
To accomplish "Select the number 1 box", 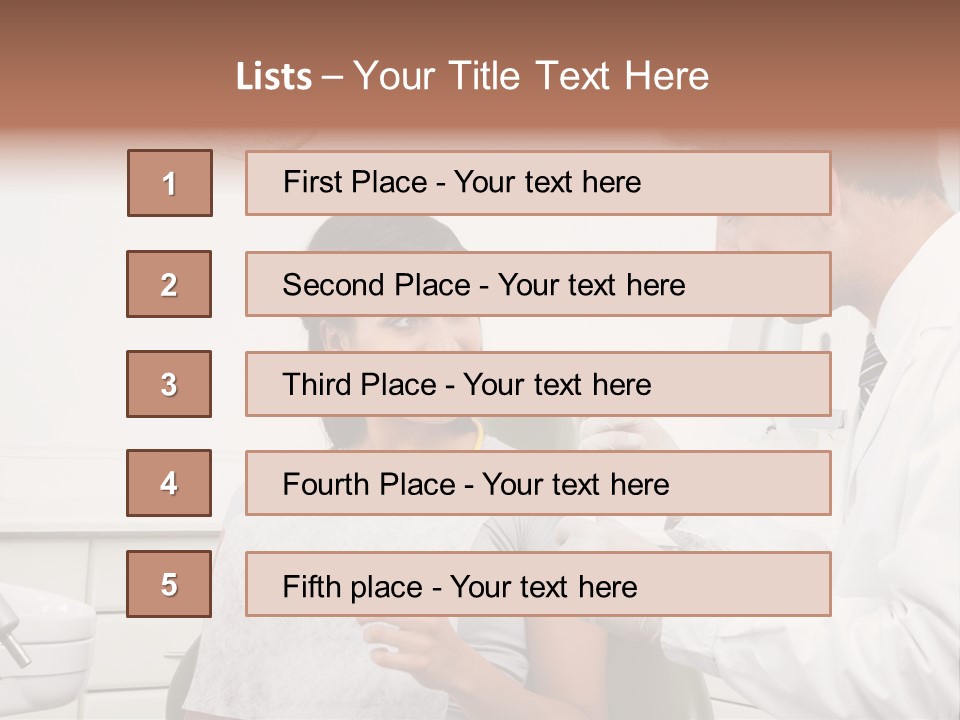I will [169, 183].
